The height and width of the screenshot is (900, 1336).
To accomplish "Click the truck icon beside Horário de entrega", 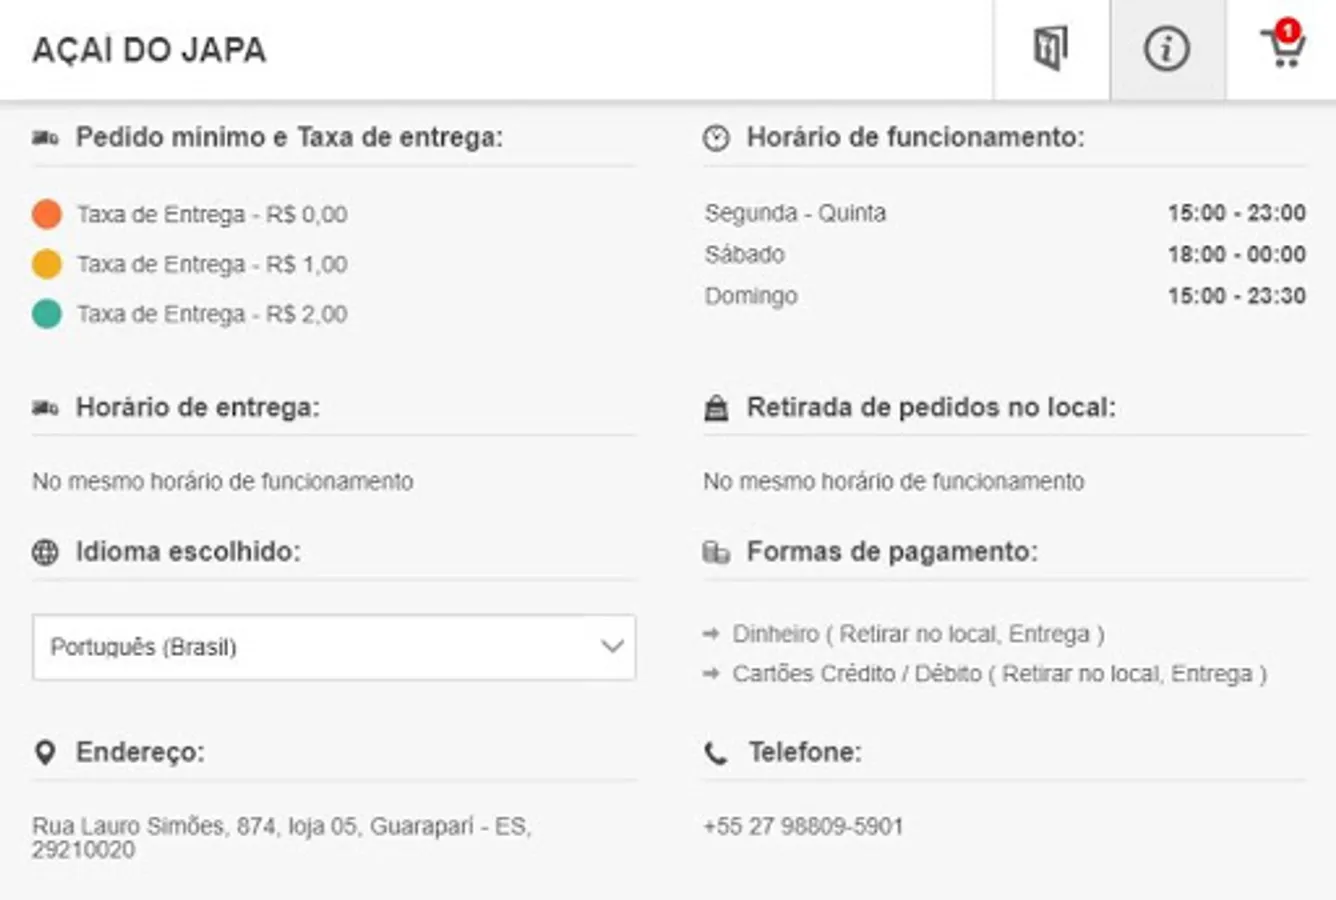I will (x=45, y=408).
